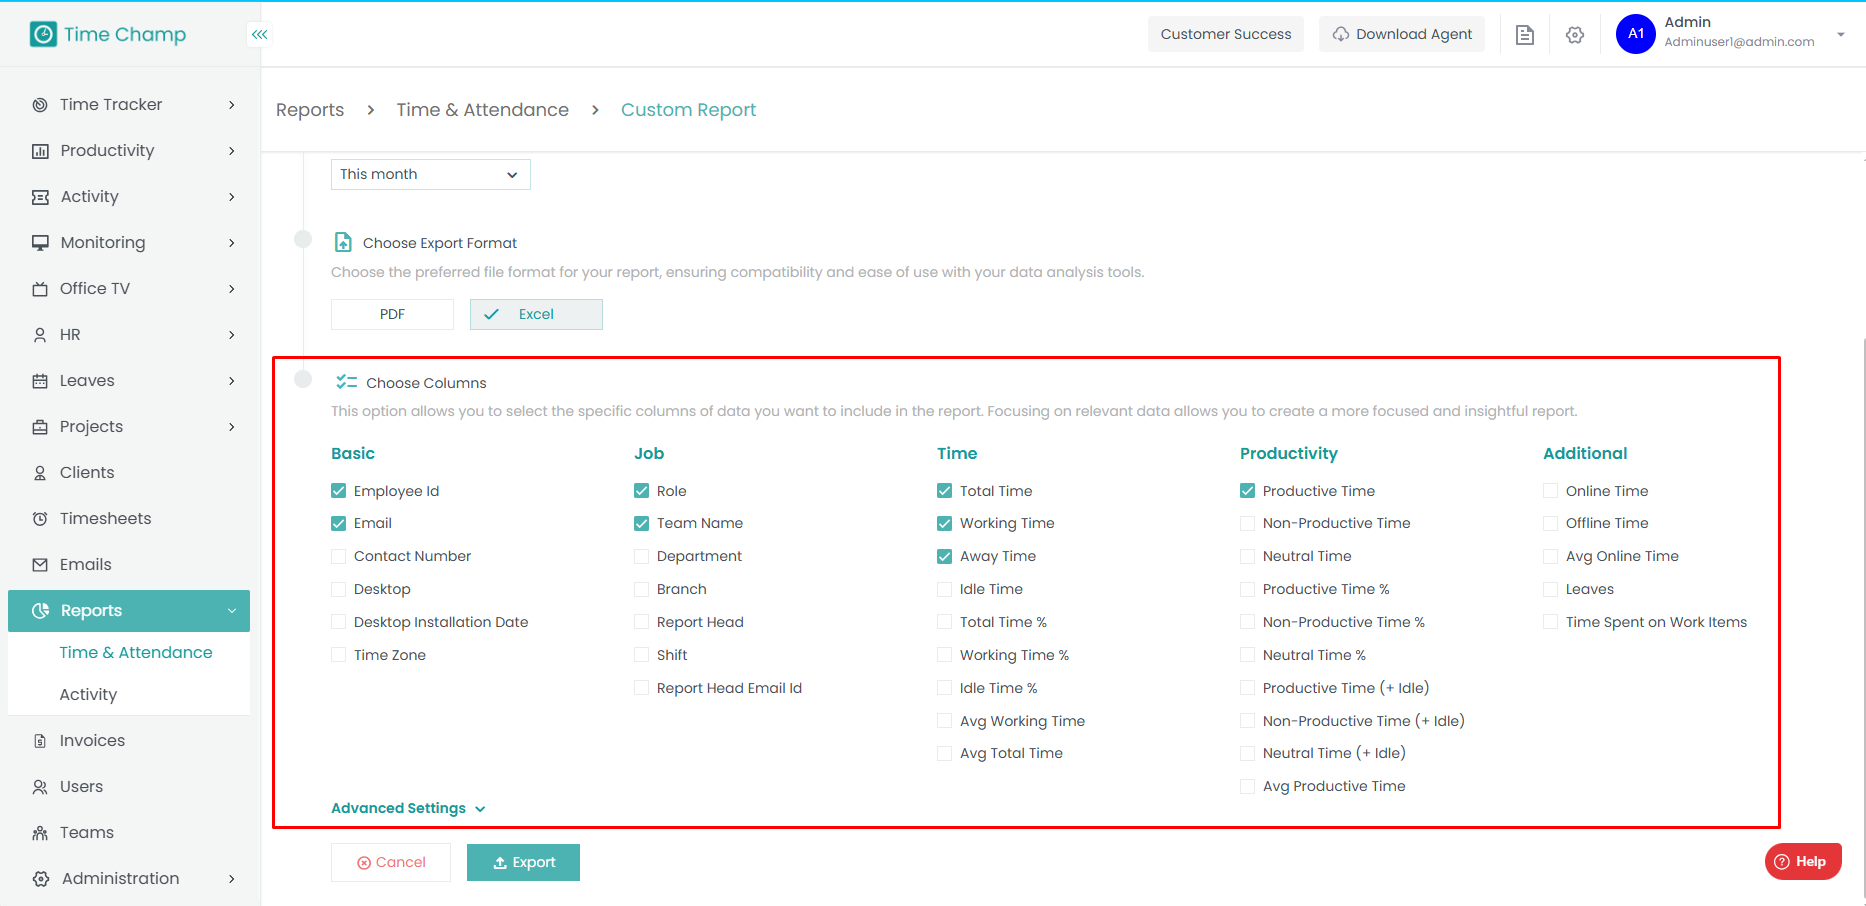
Task: Collapse the sidebar with double-chevron icon
Action: click(x=260, y=35)
